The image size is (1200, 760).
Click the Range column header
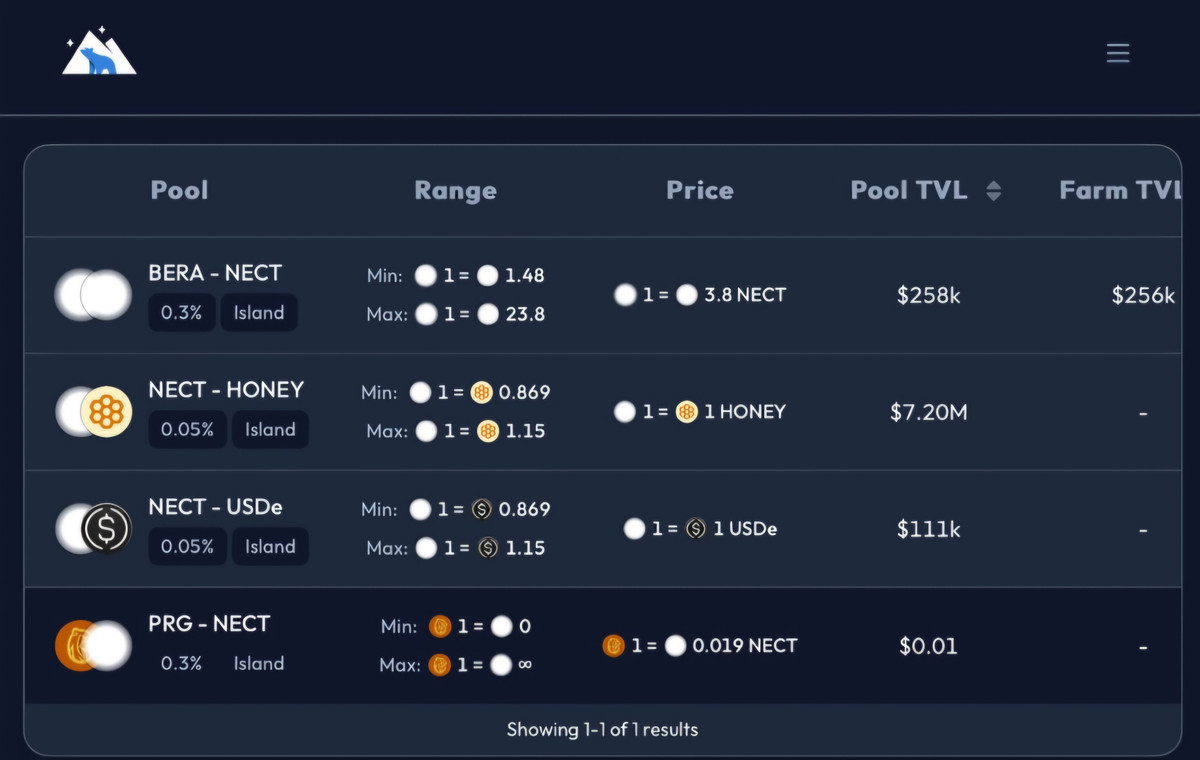click(x=455, y=191)
